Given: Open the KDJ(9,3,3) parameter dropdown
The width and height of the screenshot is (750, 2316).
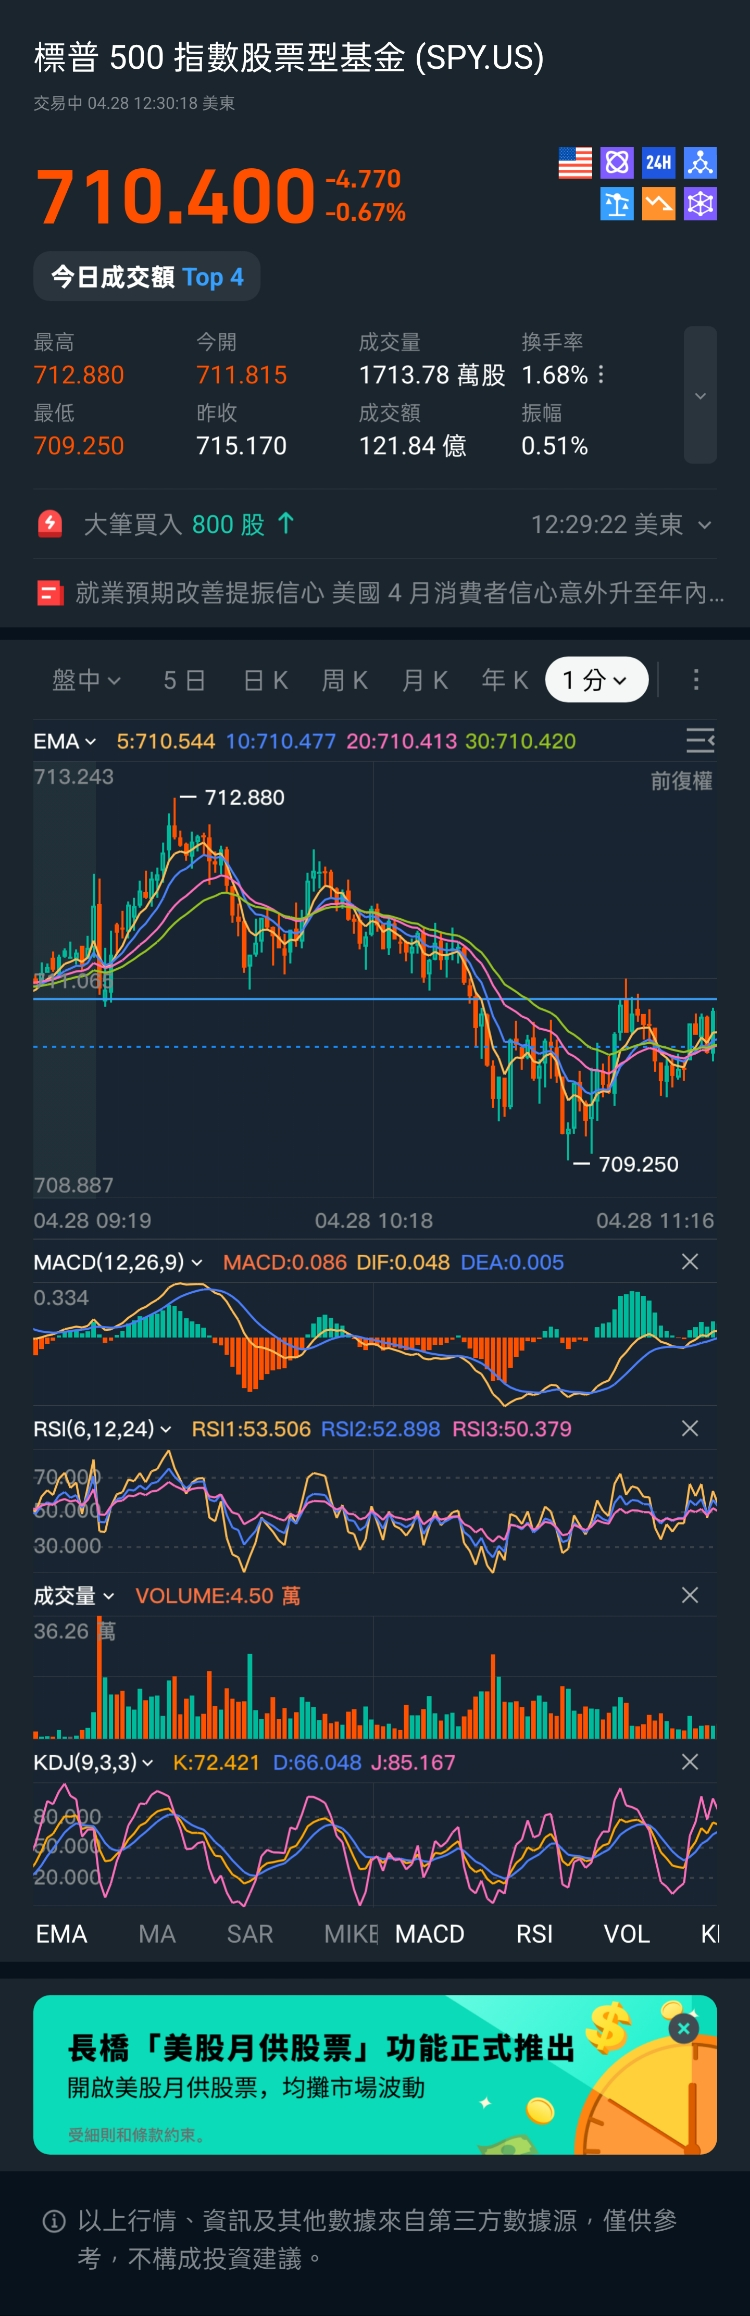Looking at the screenshot, I should coord(94,1762).
